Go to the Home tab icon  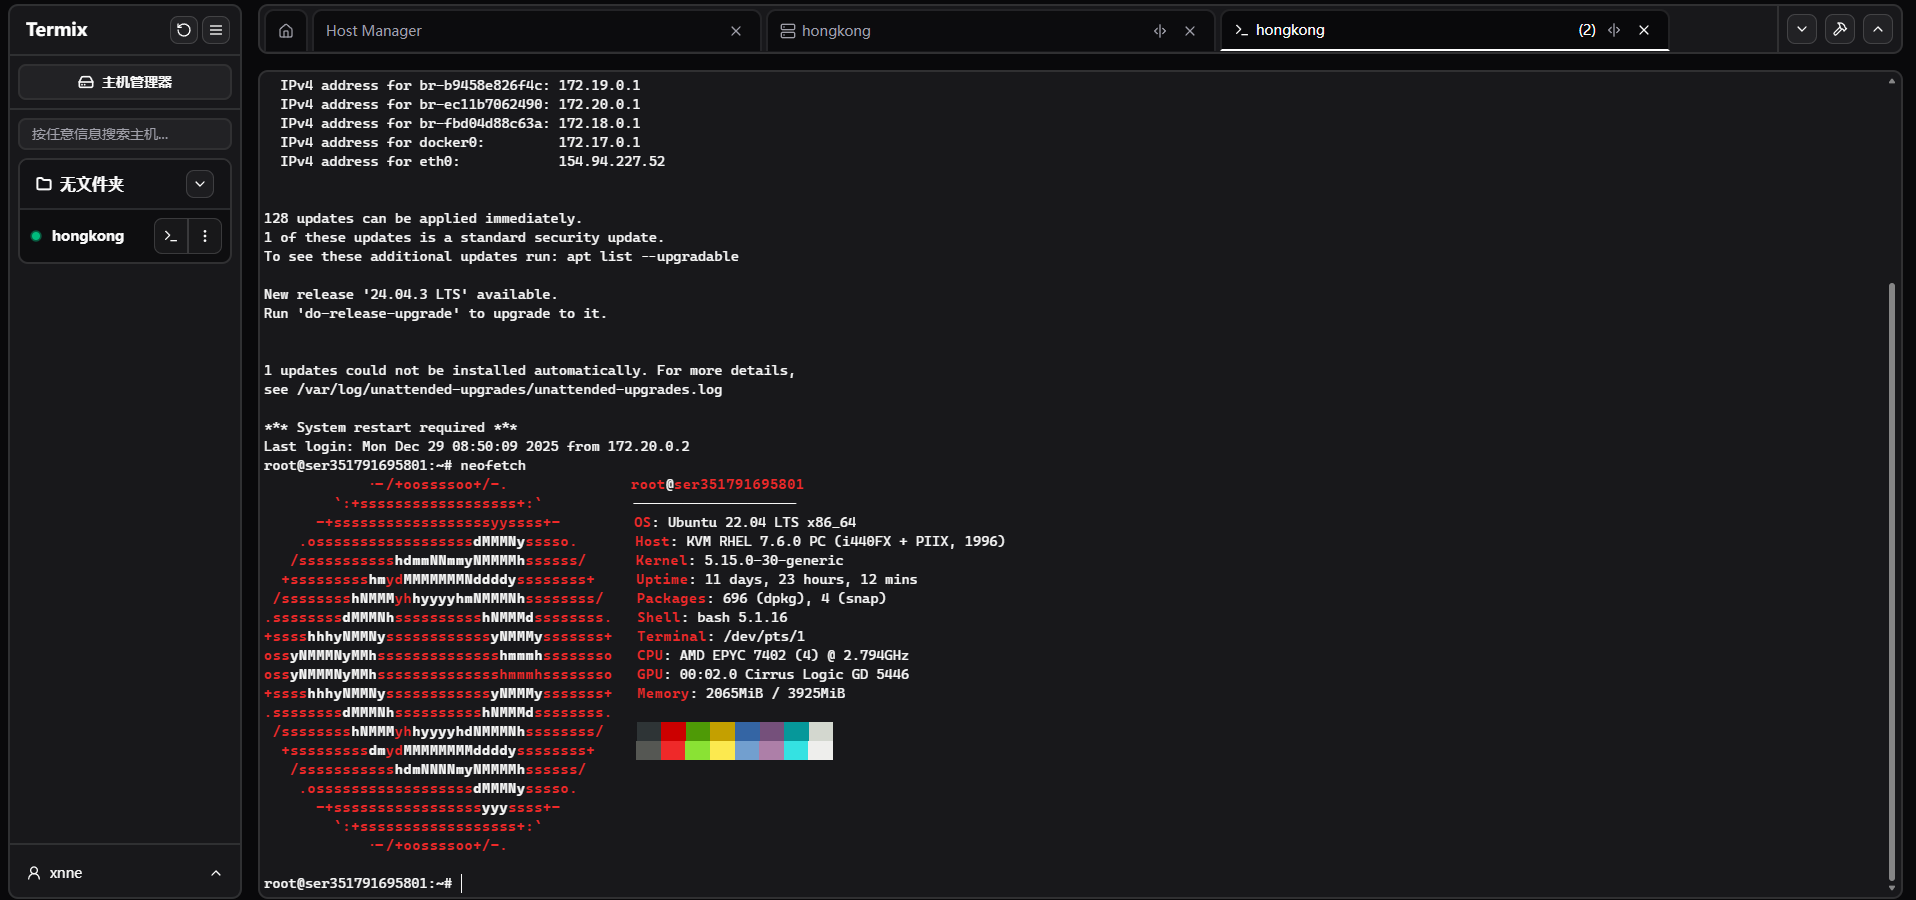pyautogui.click(x=286, y=31)
